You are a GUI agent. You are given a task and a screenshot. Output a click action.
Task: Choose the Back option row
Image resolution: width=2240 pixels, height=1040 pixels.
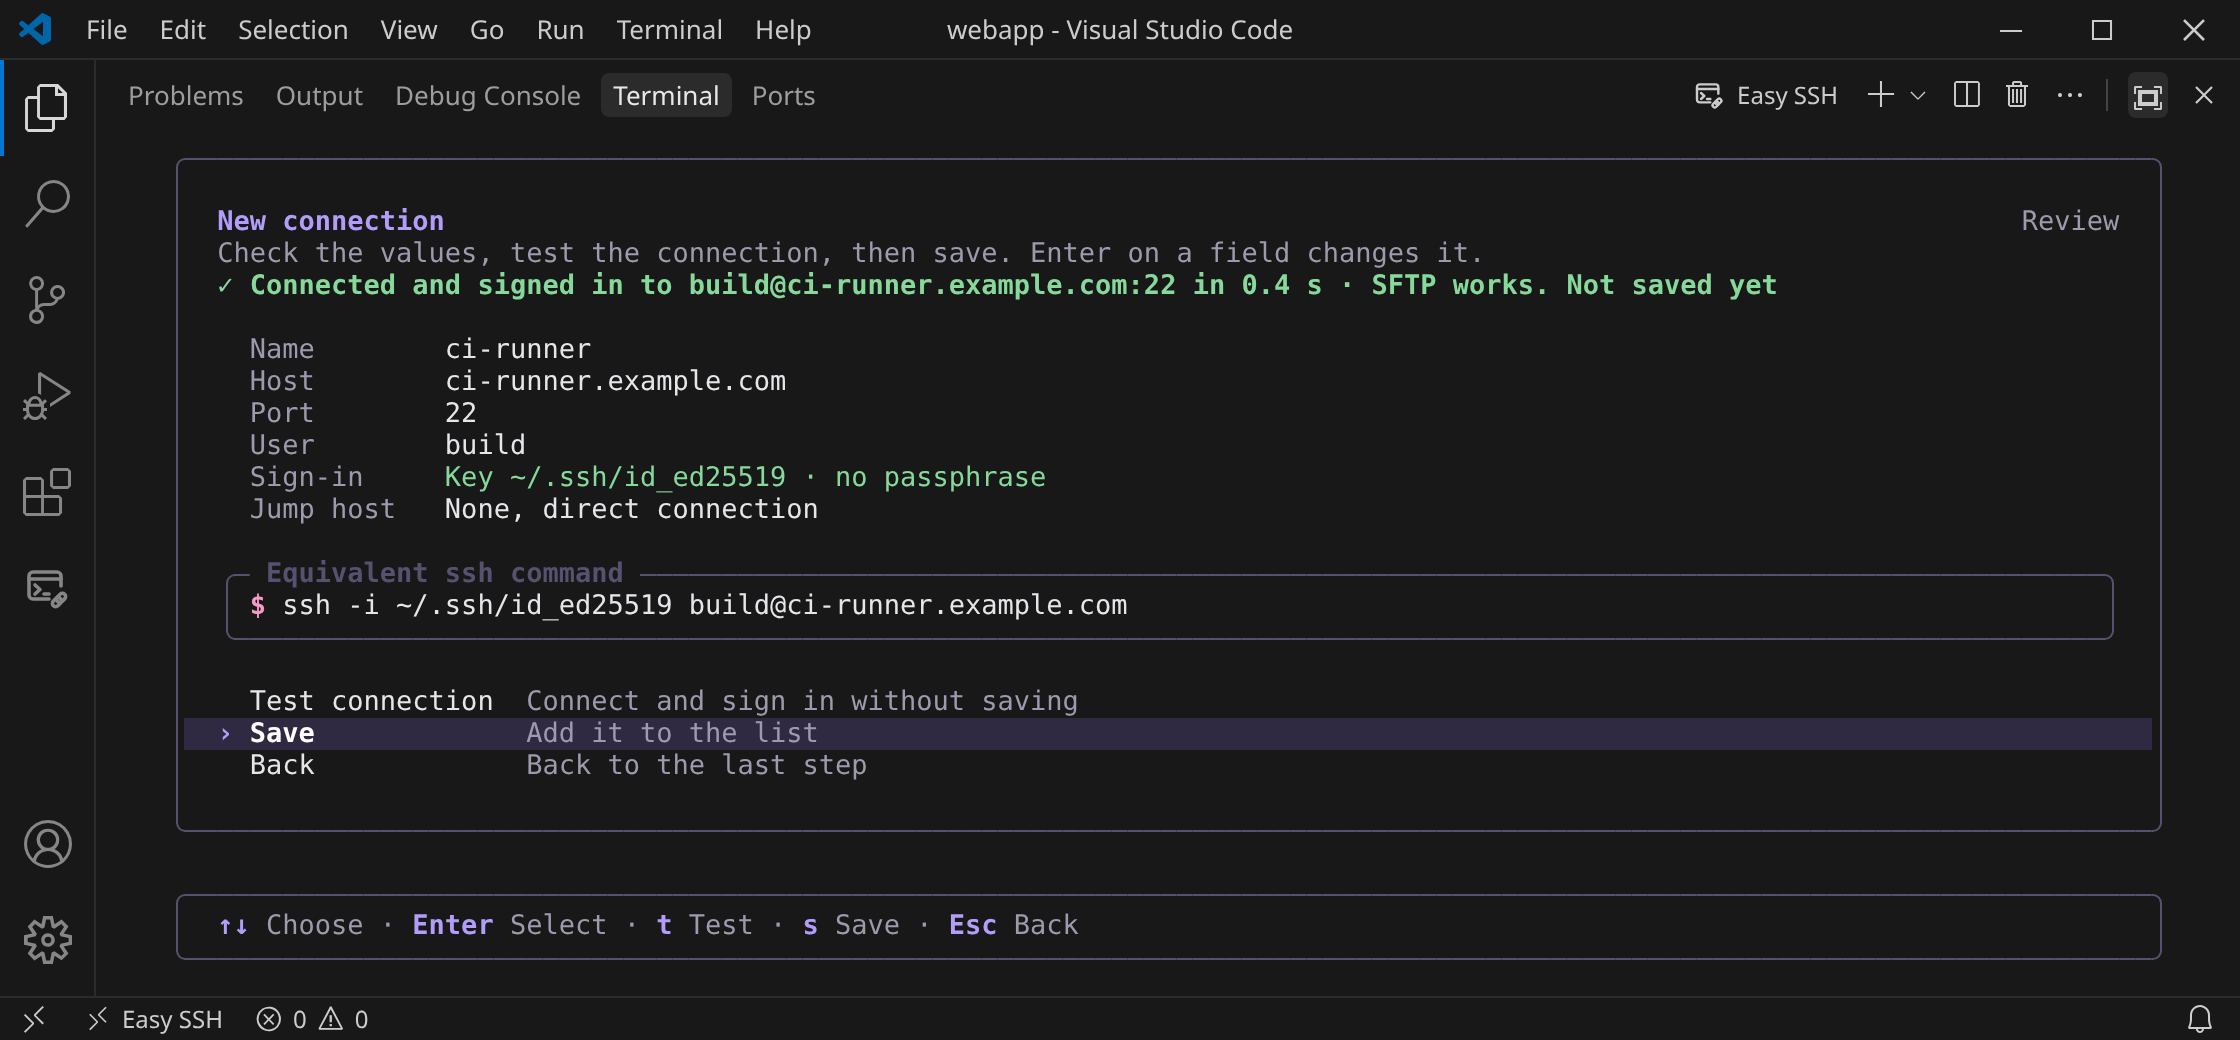coord(1168,765)
